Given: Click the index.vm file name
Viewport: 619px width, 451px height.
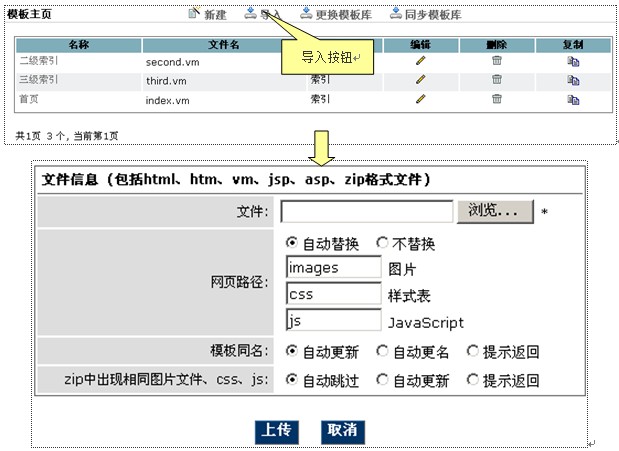Looking at the screenshot, I should pyautogui.click(x=167, y=100).
